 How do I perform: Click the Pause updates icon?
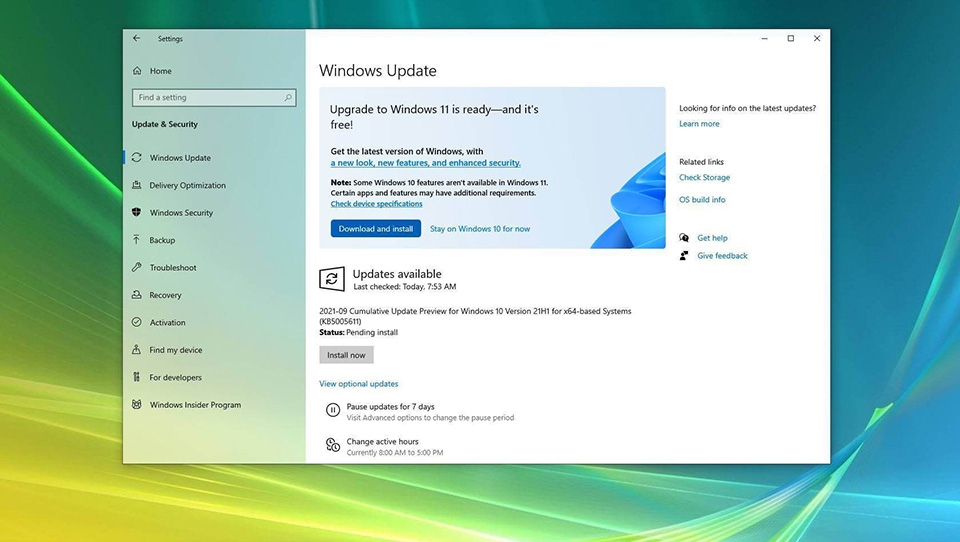point(332,410)
